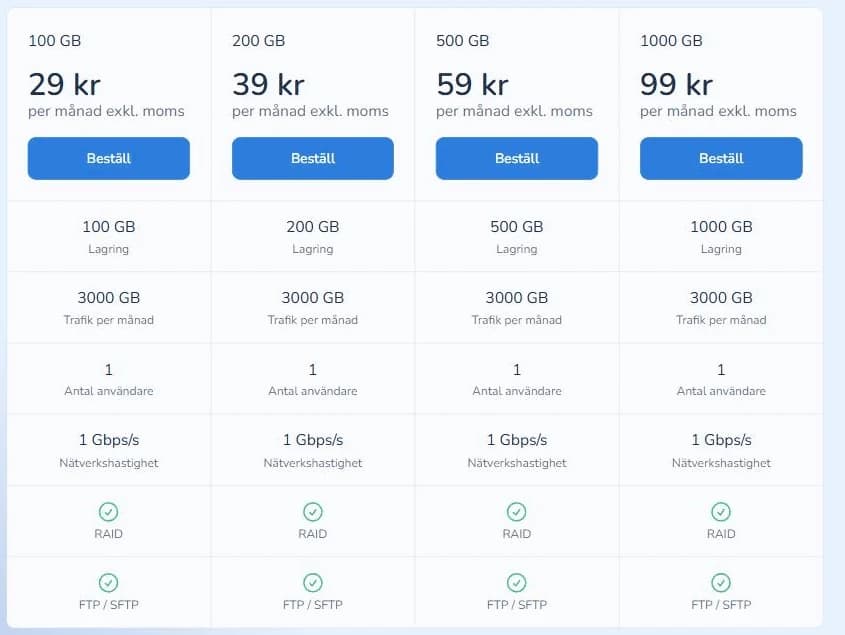Click the RAID checkmark in the 200 GB column
The height and width of the screenshot is (635, 845).
coord(313,512)
